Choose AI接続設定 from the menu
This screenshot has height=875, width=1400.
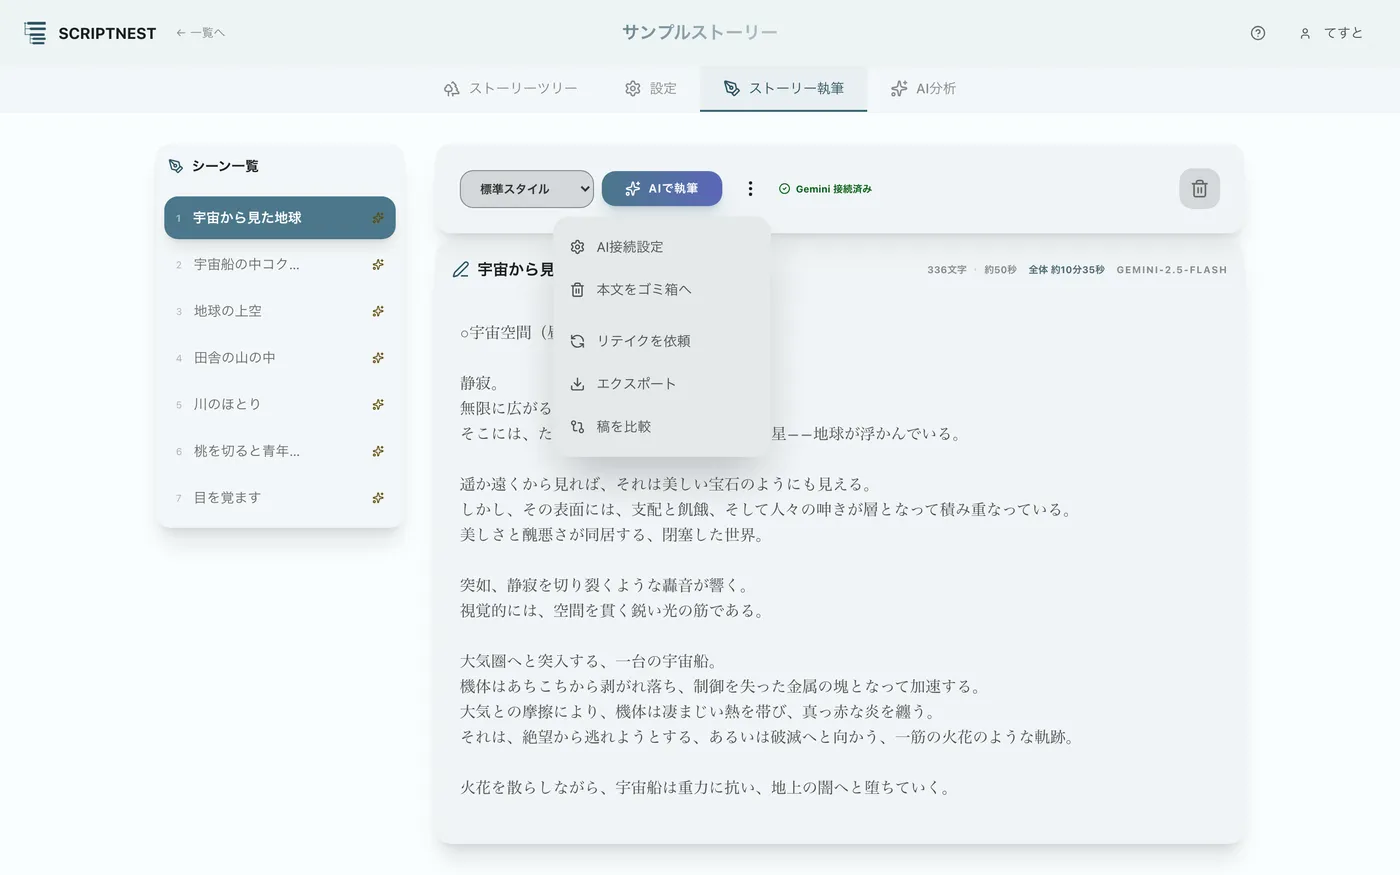662,247
